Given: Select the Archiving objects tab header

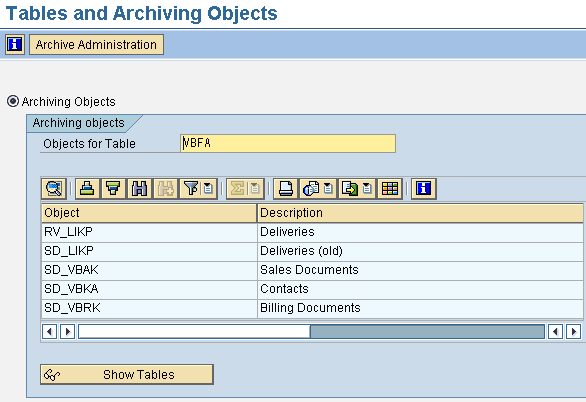Looking at the screenshot, I should [78, 123].
